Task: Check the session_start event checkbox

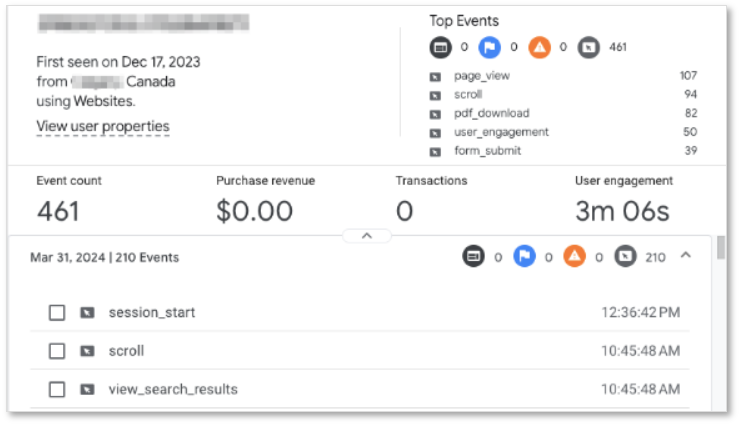Action: [57, 313]
